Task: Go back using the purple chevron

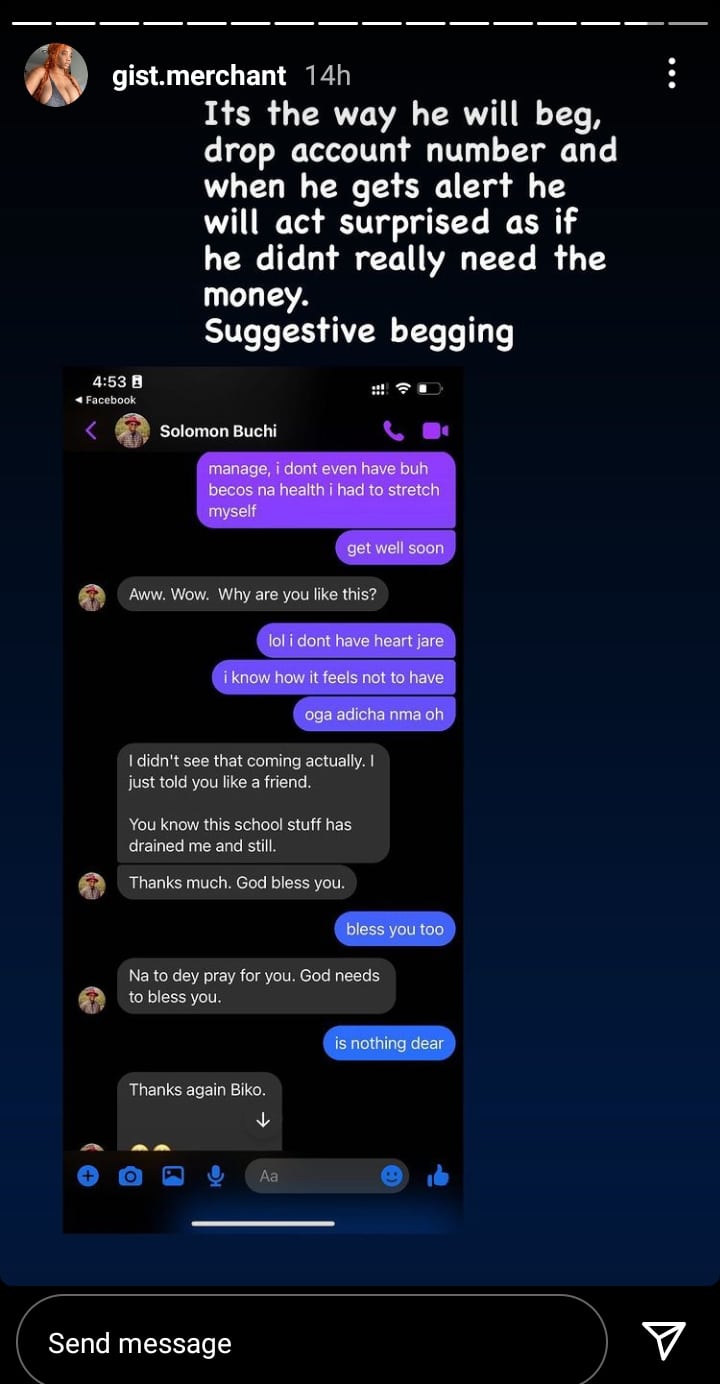Action: point(91,431)
